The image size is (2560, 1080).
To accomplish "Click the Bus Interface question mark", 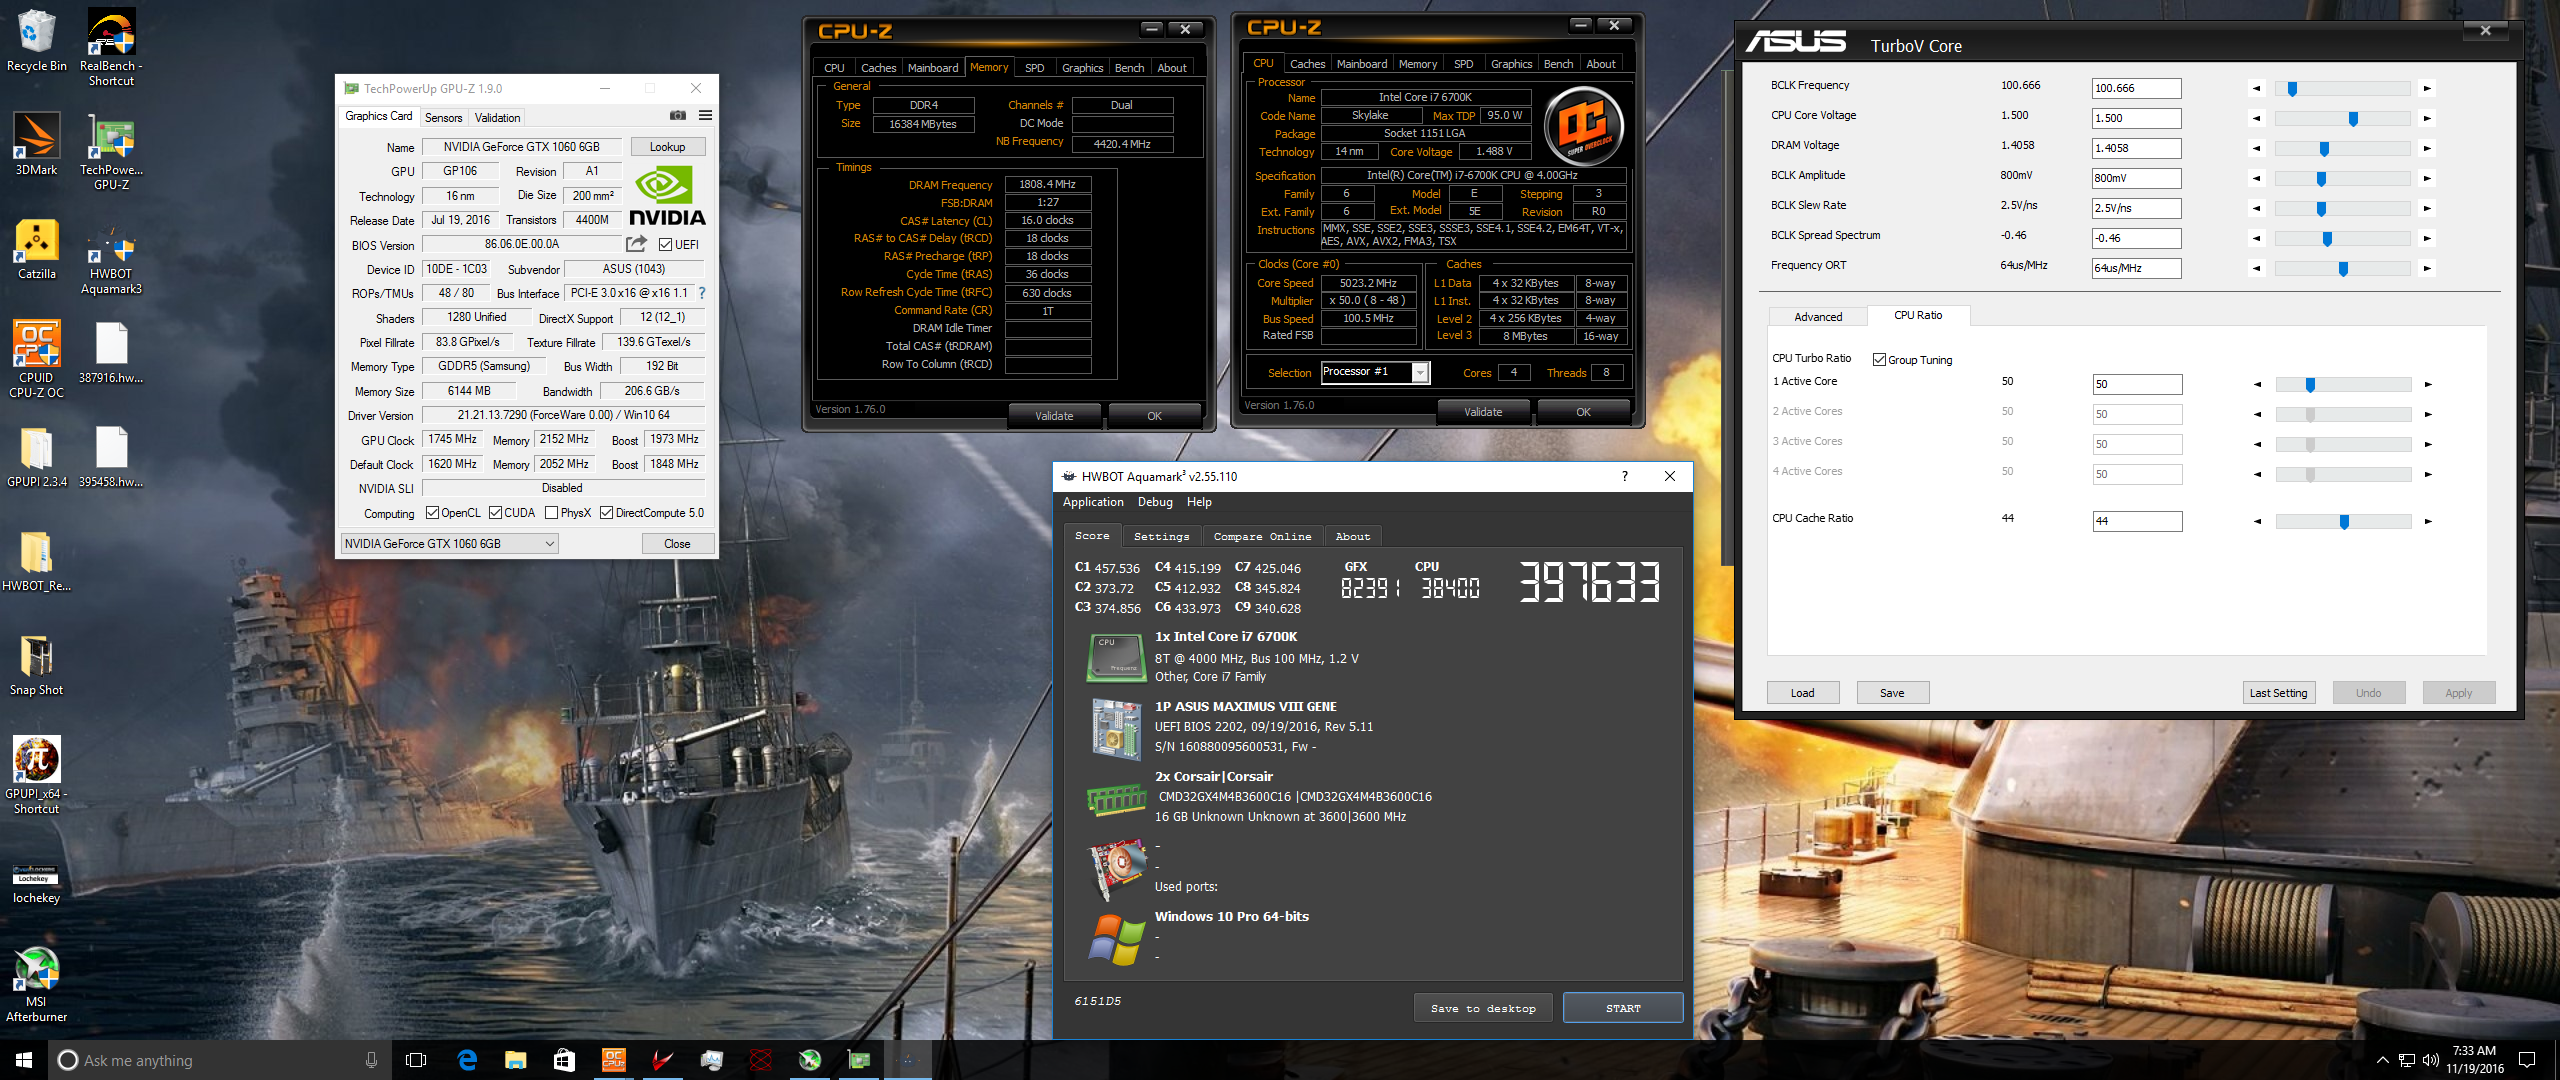I will 702,293.
